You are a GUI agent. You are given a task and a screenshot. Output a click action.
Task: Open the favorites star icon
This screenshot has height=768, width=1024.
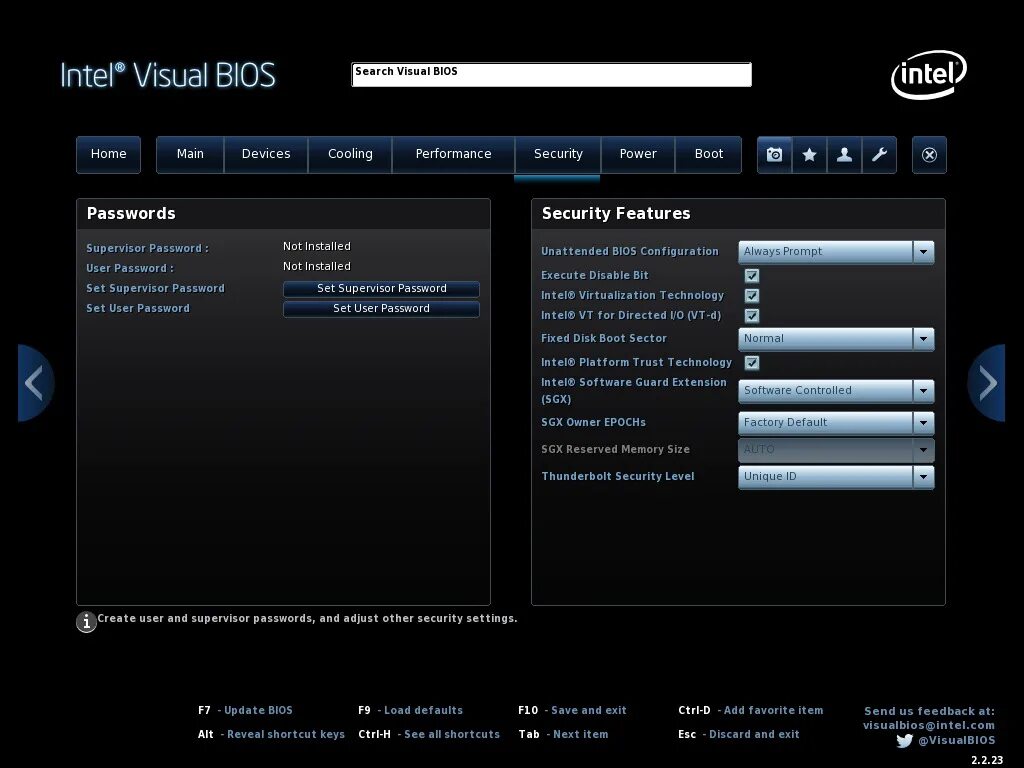click(809, 155)
